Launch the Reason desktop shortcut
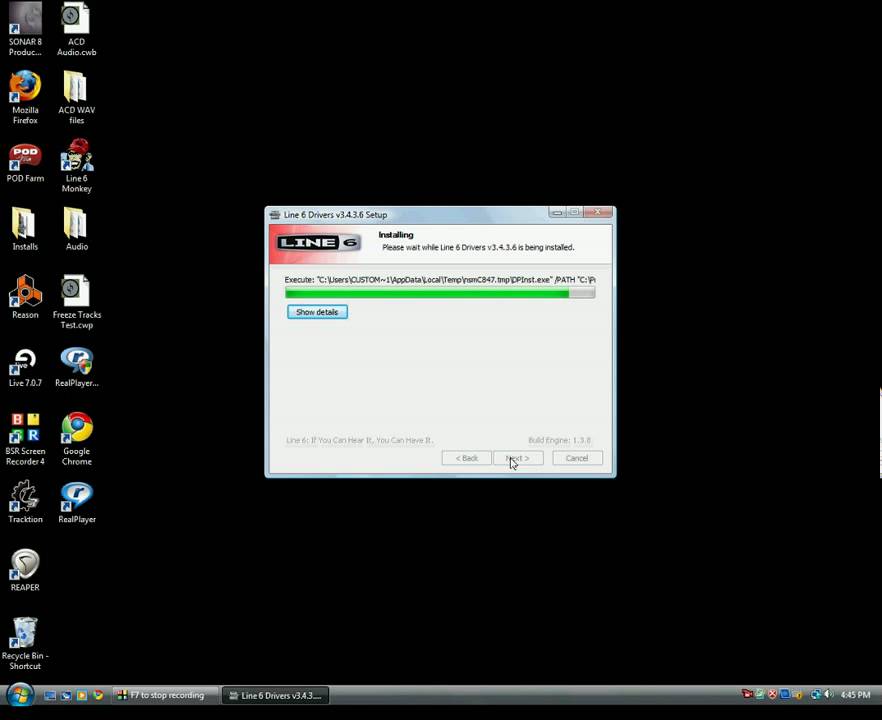The height and width of the screenshot is (720, 882). [25, 297]
